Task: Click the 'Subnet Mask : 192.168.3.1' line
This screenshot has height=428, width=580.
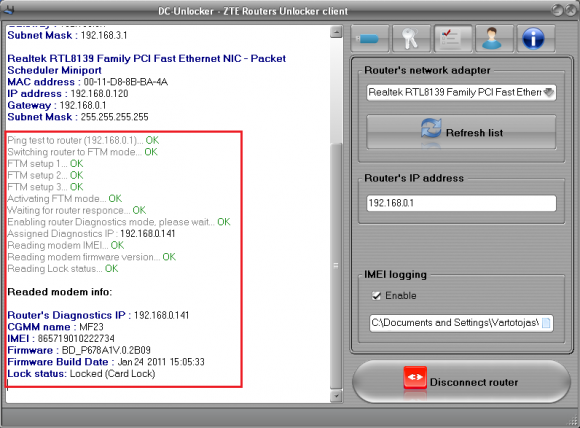Action: pyautogui.click(x=67, y=35)
